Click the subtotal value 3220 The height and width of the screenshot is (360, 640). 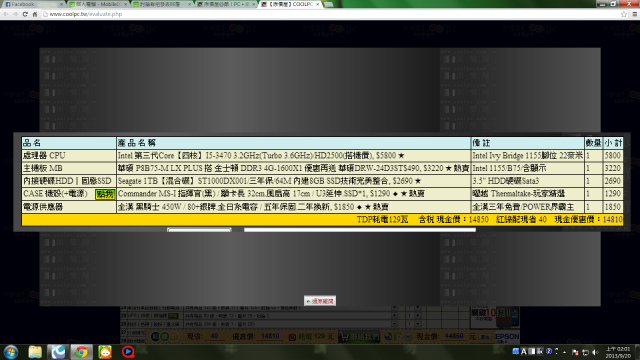coord(613,168)
